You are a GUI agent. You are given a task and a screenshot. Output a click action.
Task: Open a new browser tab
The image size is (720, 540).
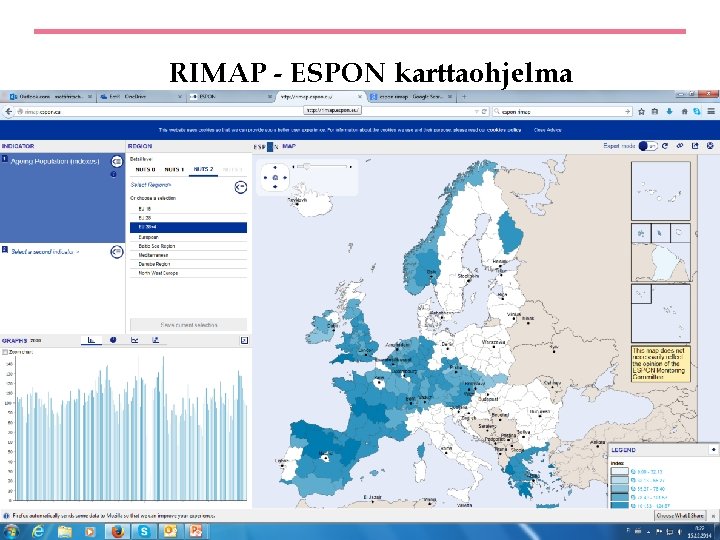[x=464, y=96]
